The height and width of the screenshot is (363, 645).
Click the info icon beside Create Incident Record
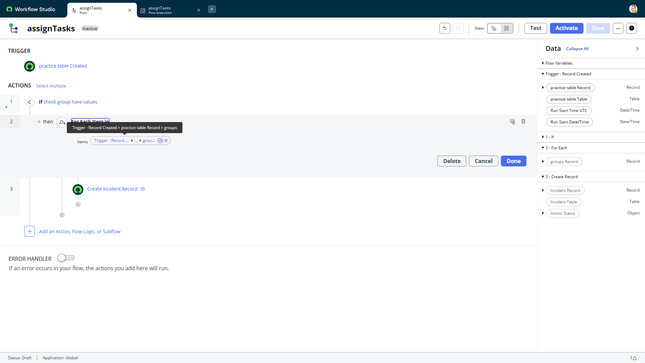click(143, 189)
